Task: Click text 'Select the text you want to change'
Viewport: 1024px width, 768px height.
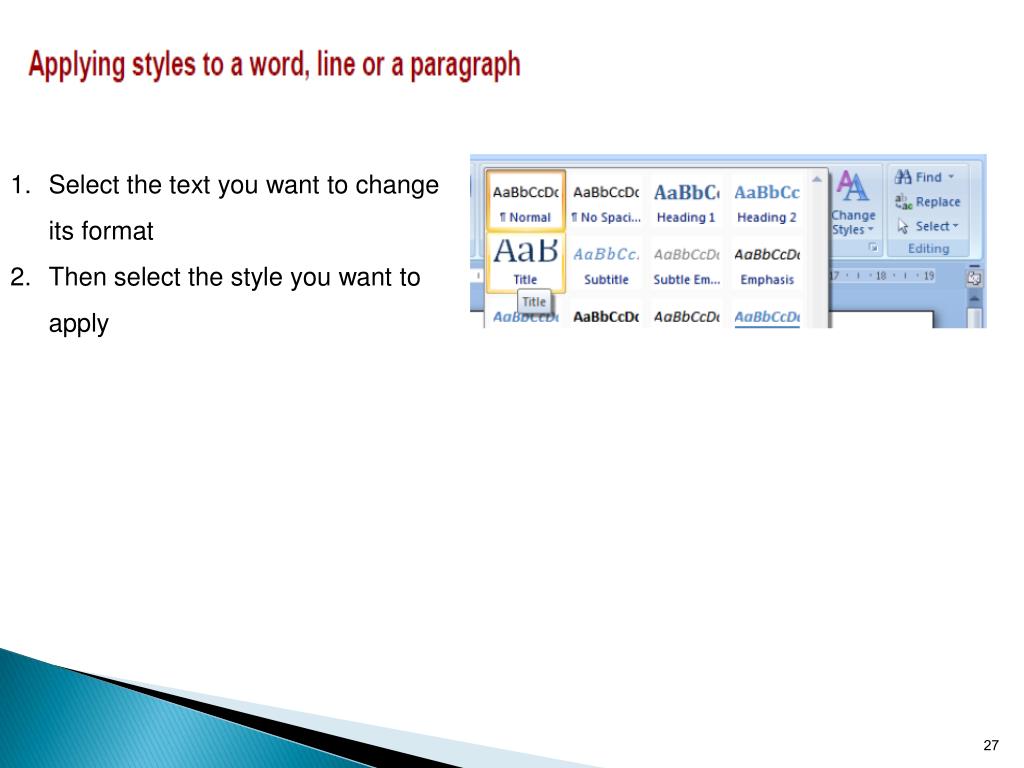Action: 244,185
